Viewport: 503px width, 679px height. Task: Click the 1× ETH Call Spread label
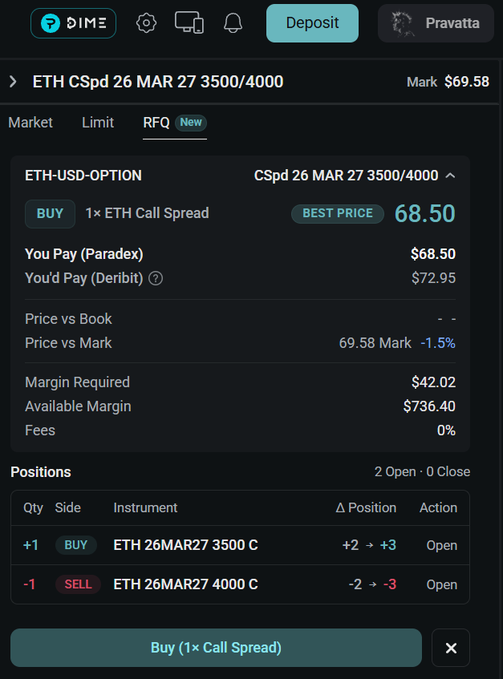pyautogui.click(x=147, y=213)
